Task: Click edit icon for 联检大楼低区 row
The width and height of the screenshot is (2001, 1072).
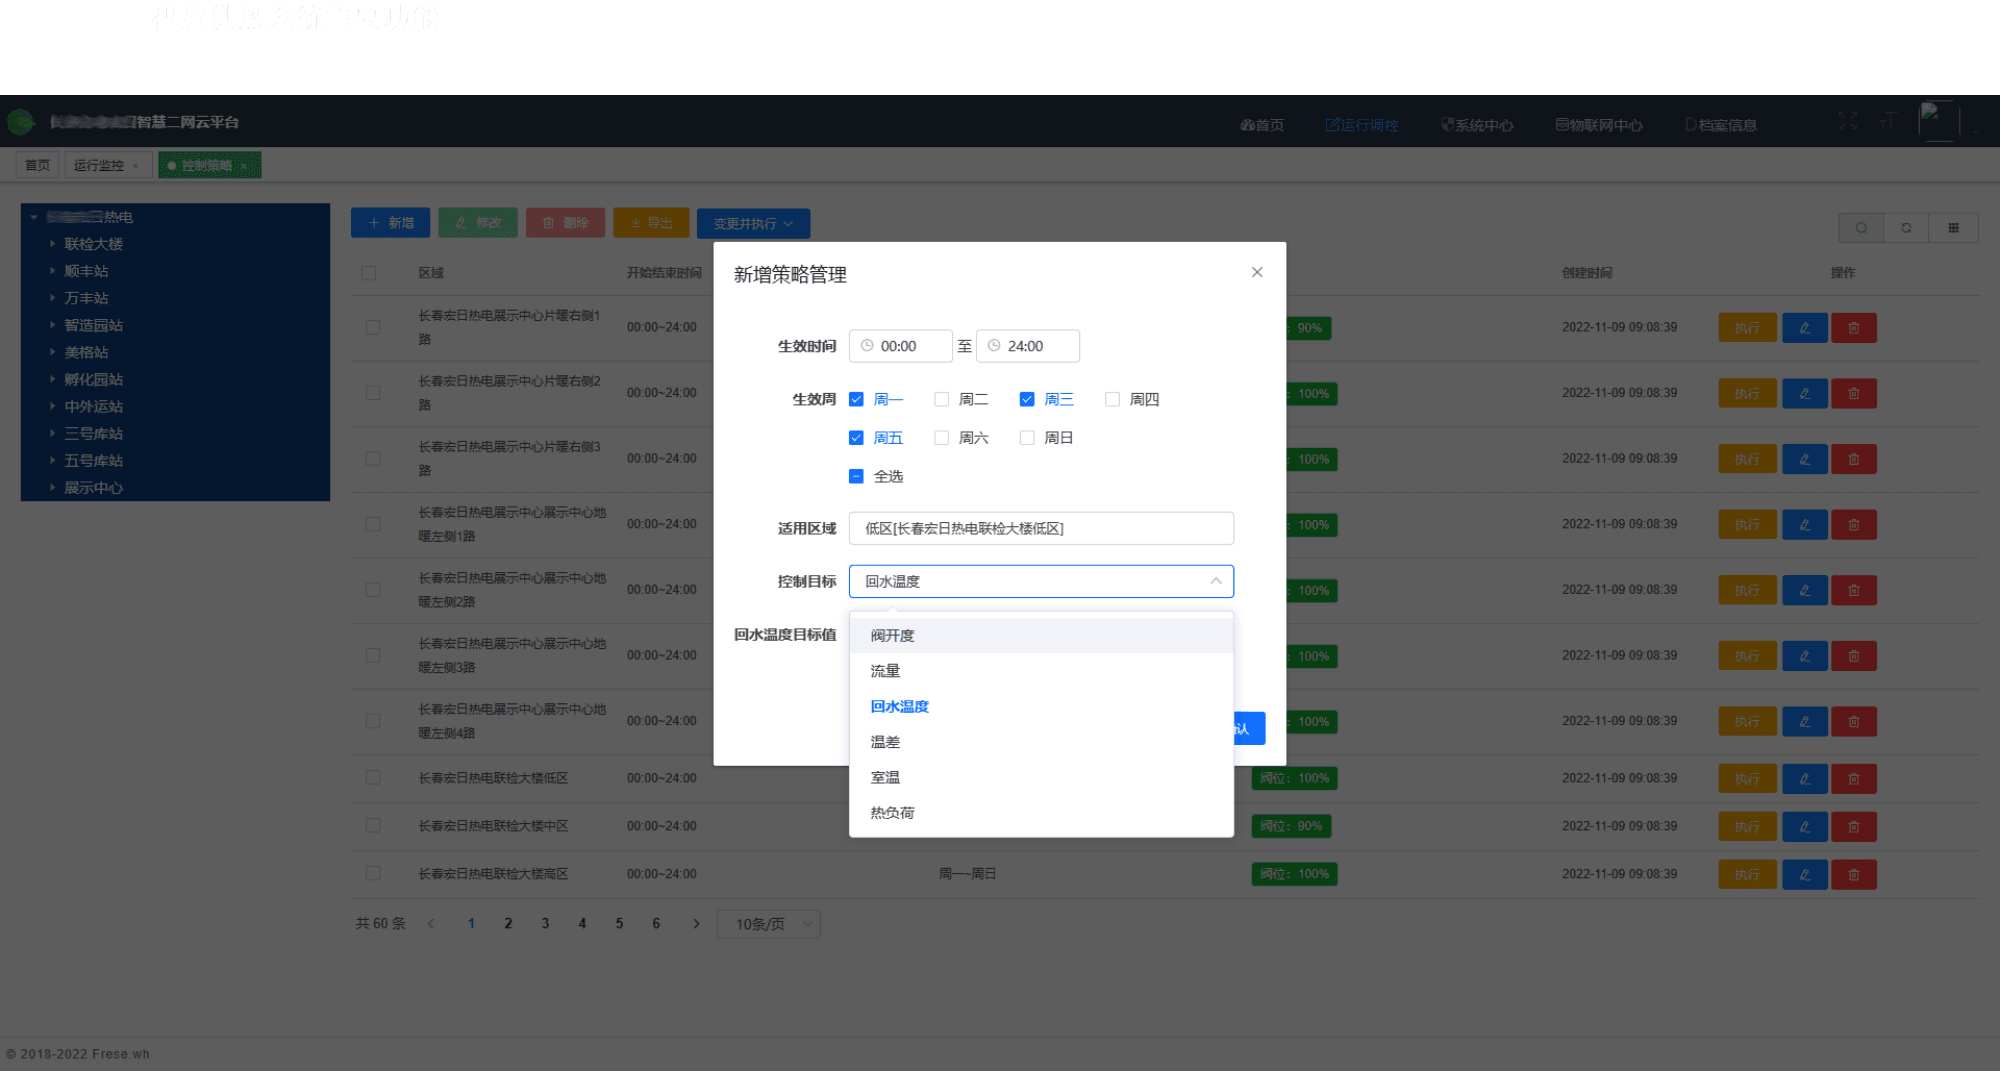Action: (1805, 778)
